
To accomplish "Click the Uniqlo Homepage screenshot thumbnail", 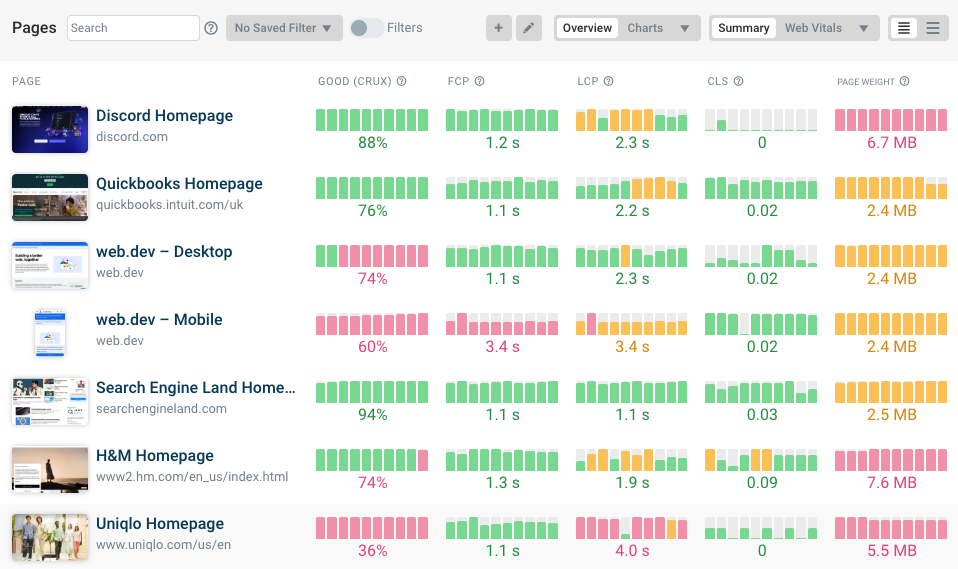I will (50, 537).
